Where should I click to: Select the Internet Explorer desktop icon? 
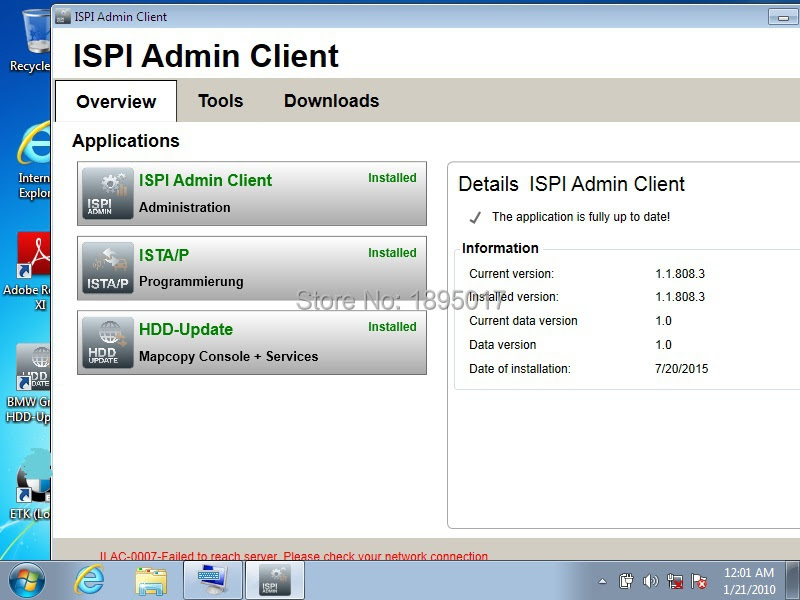click(x=34, y=161)
